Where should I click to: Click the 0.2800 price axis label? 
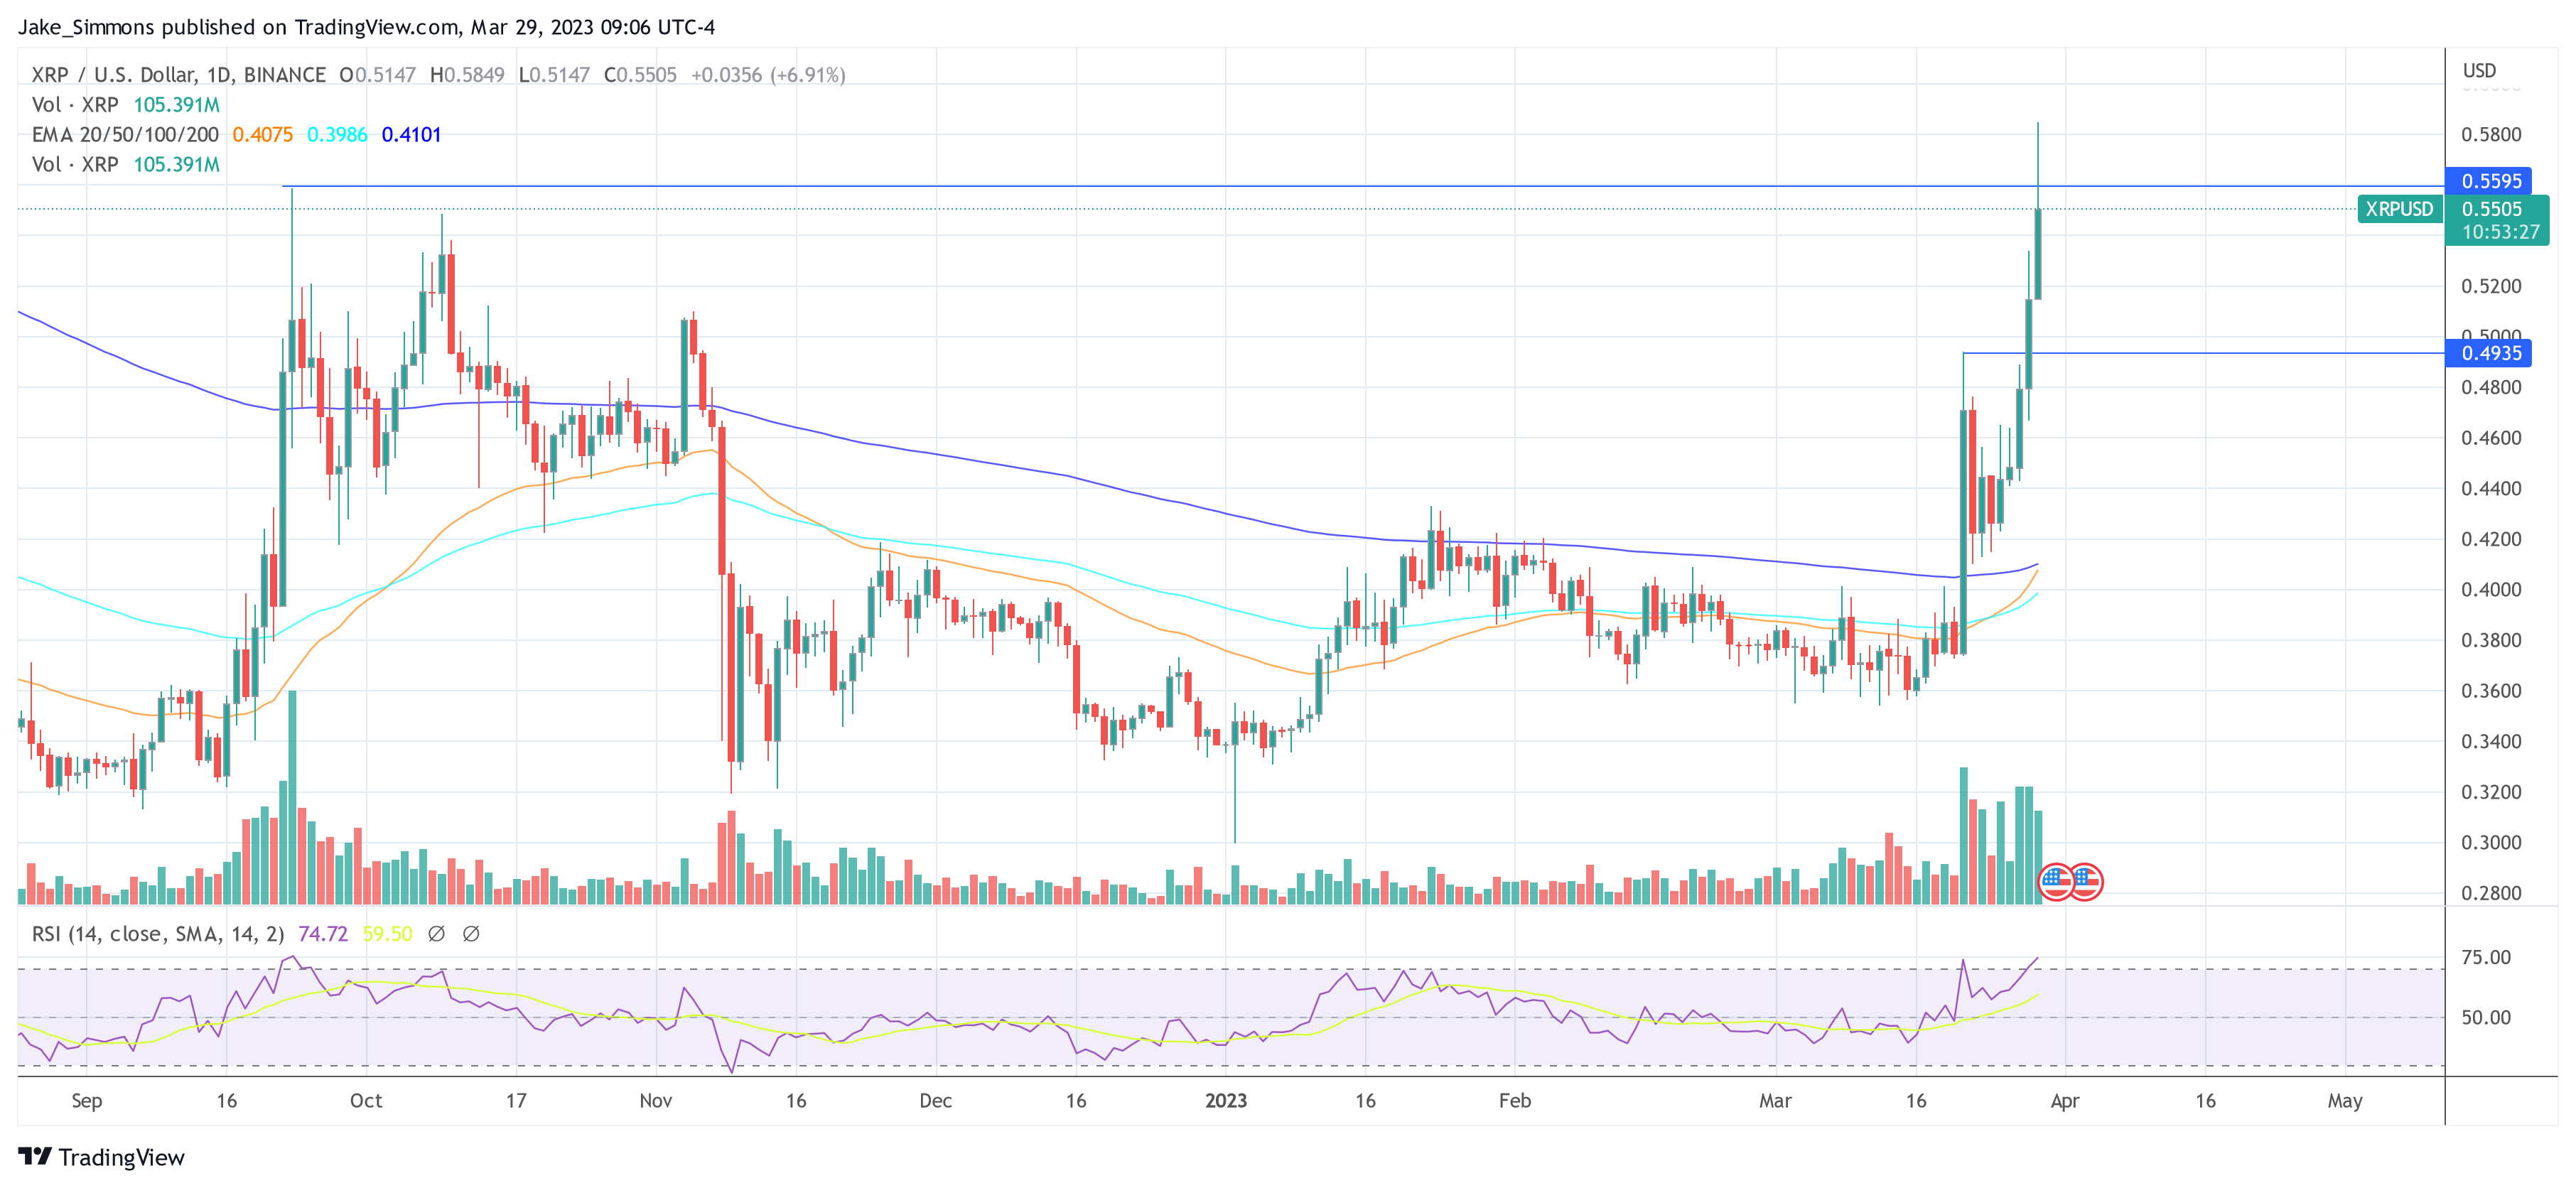(x=2491, y=893)
